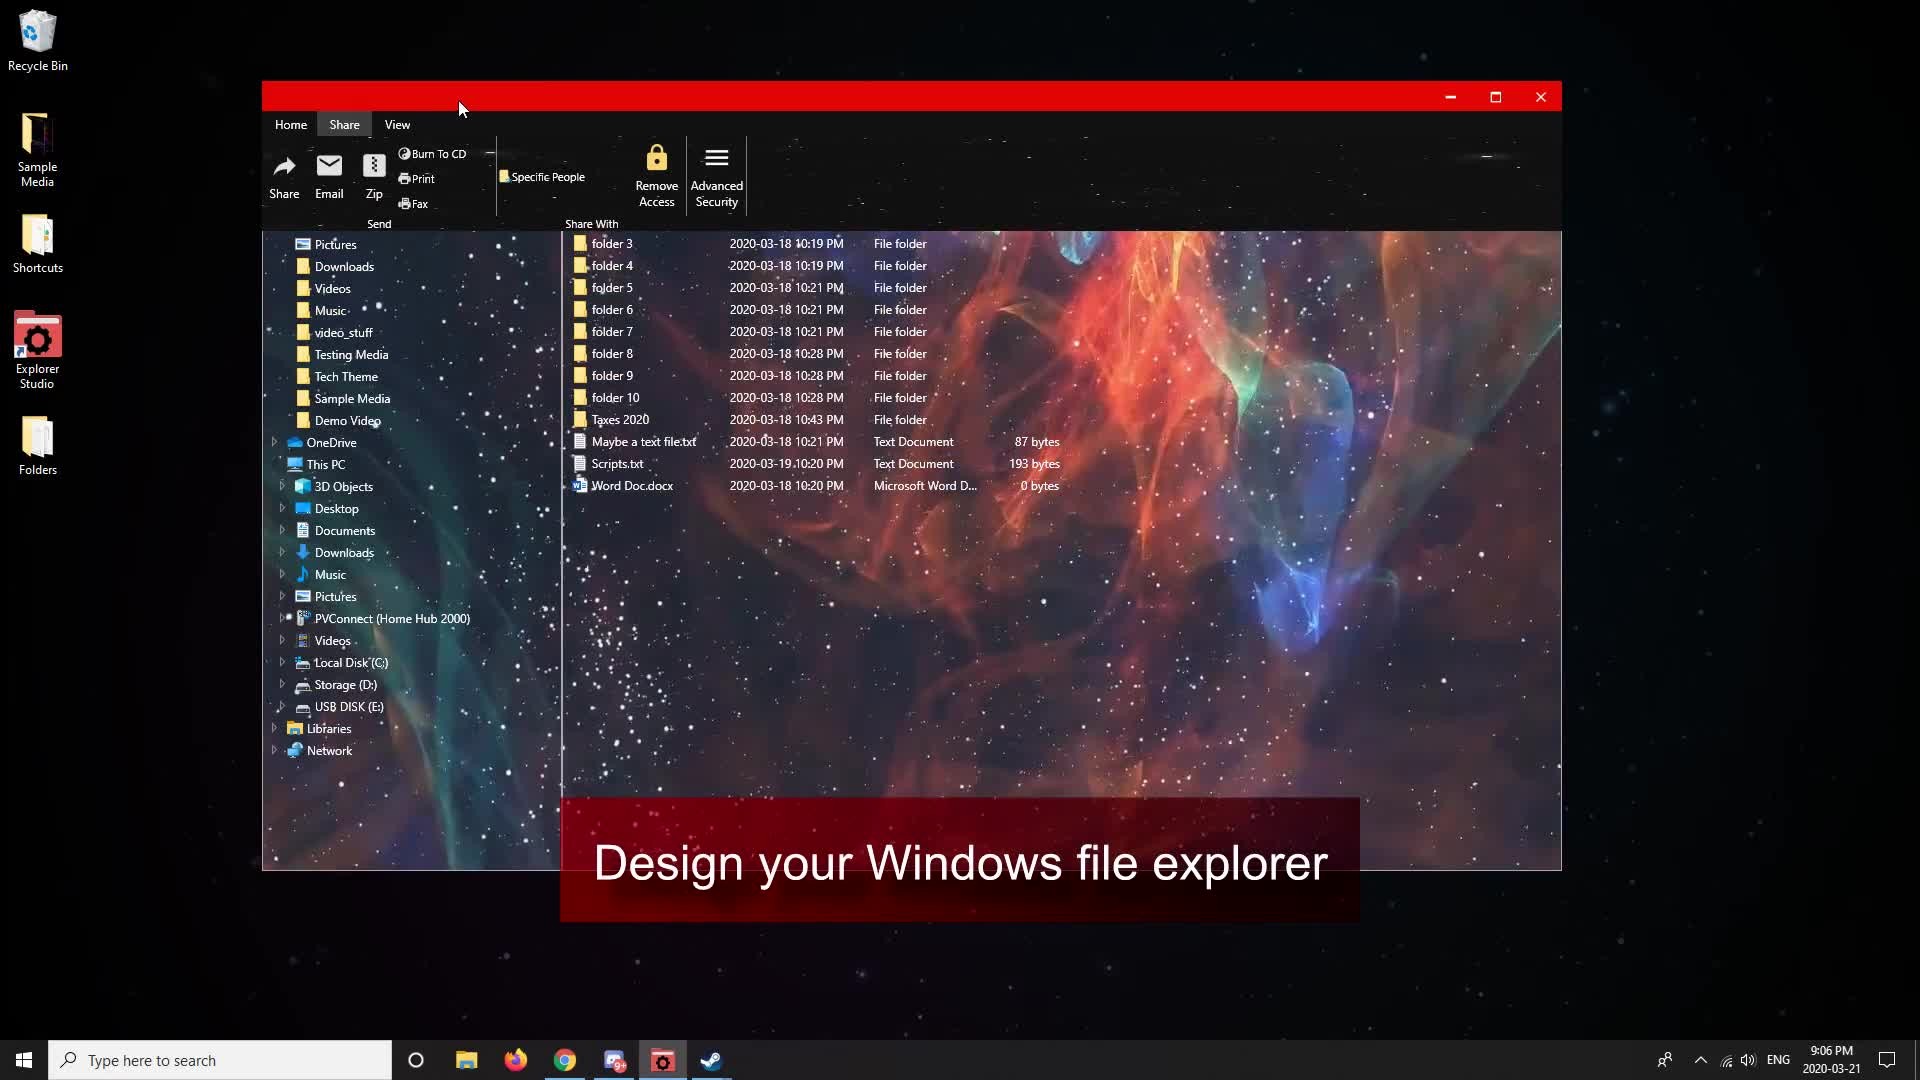Click the Print option in Send group
This screenshot has width=1920, height=1080.
tap(417, 179)
